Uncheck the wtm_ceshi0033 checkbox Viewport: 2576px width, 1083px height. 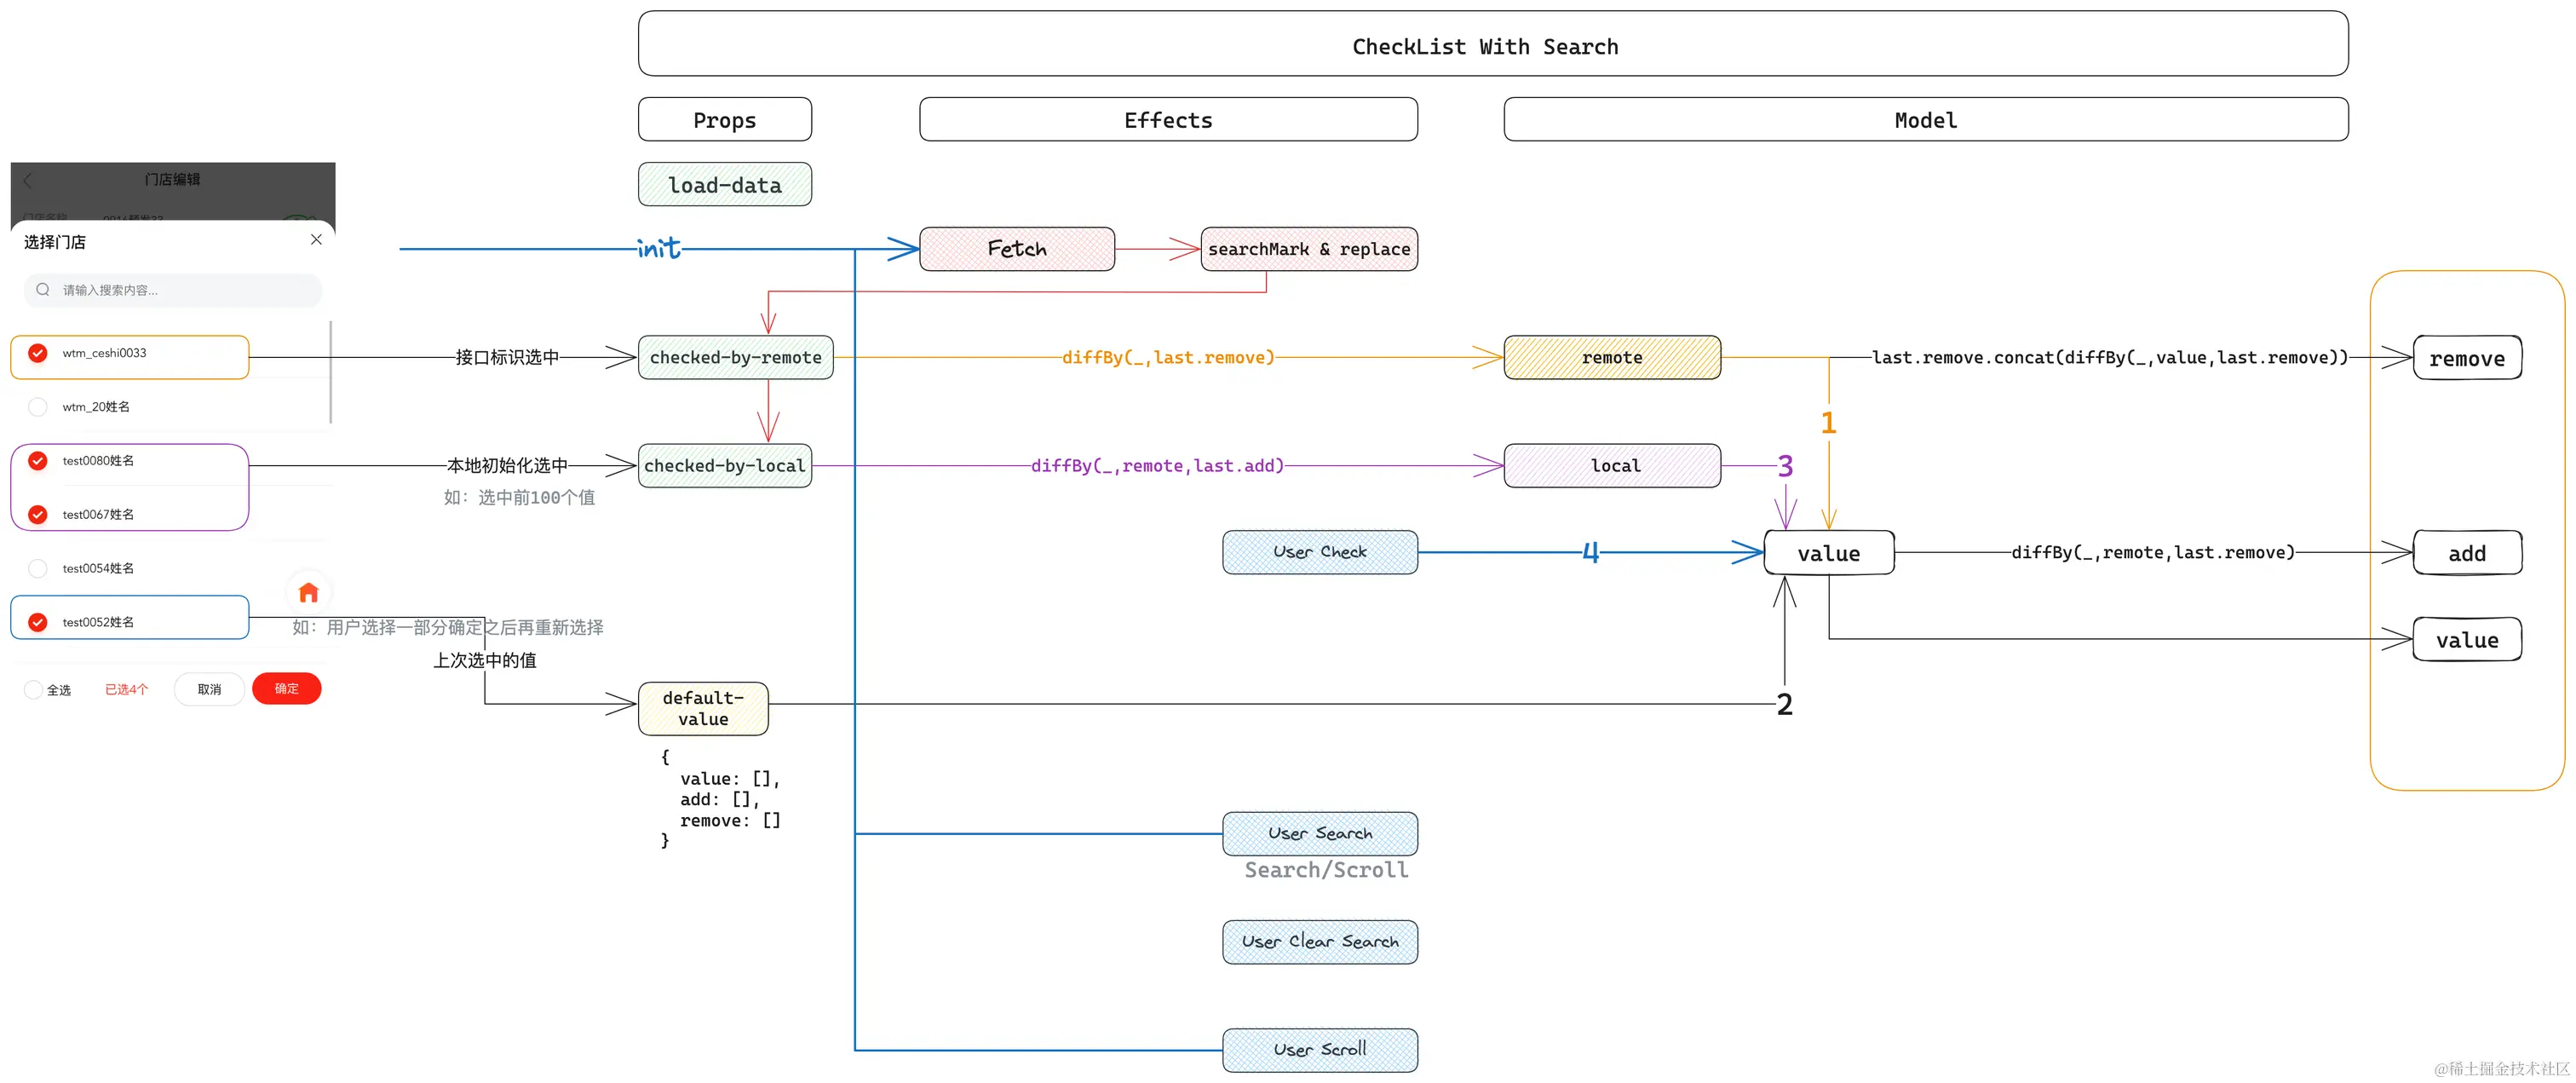pos(38,353)
